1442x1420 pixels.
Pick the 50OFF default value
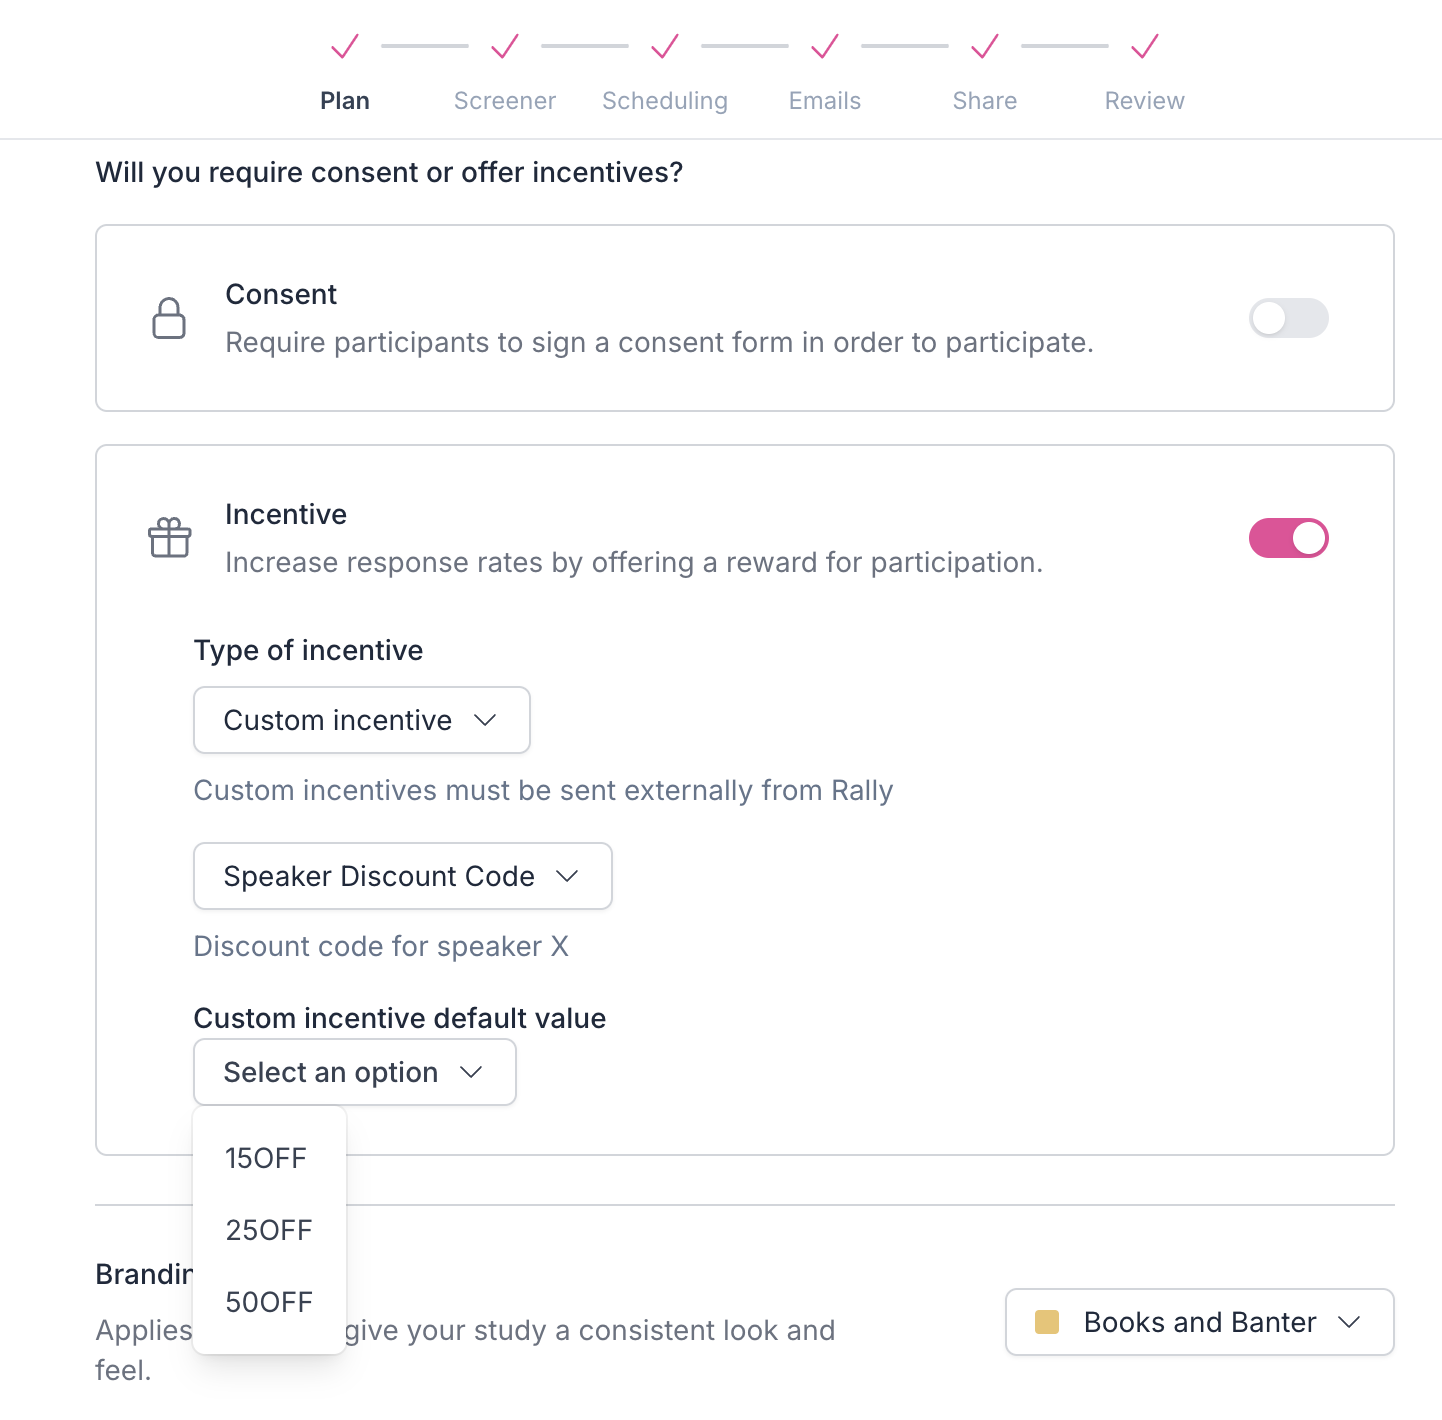(269, 1302)
